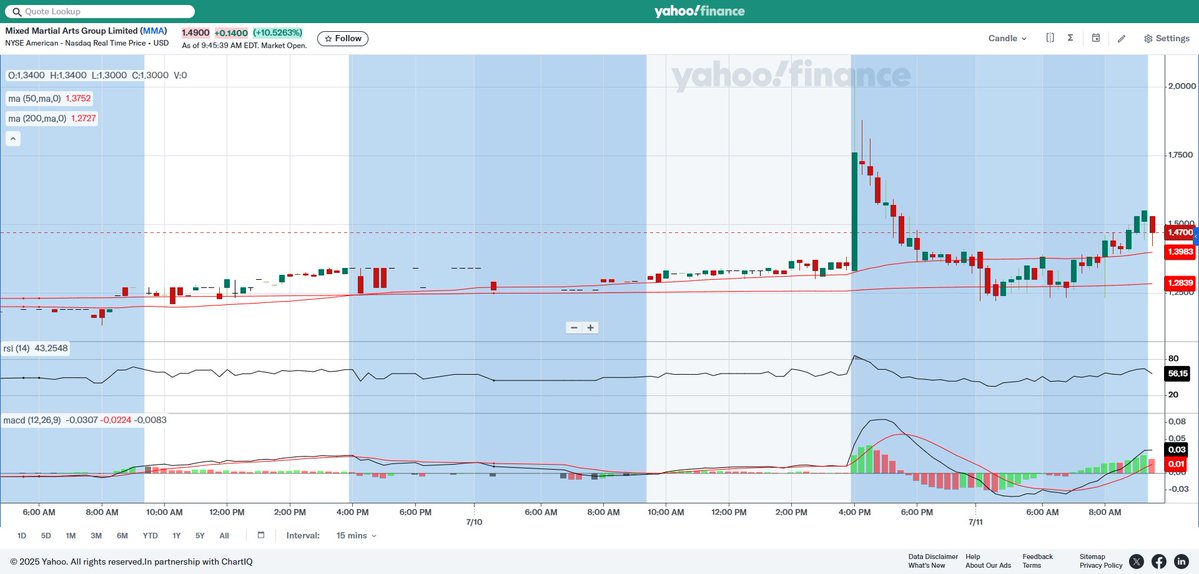Click the comparison brackets icon
Viewport: 1199px width, 574px height.
[1050, 38]
